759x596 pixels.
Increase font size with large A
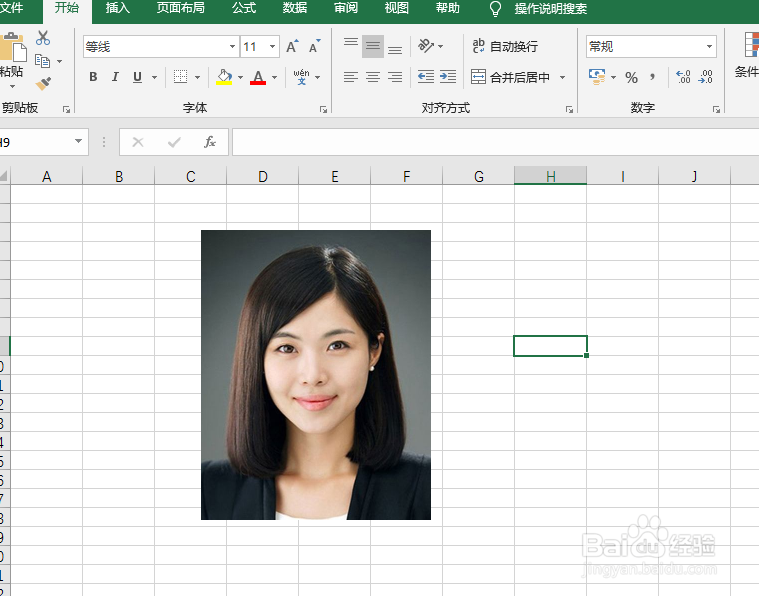292,46
